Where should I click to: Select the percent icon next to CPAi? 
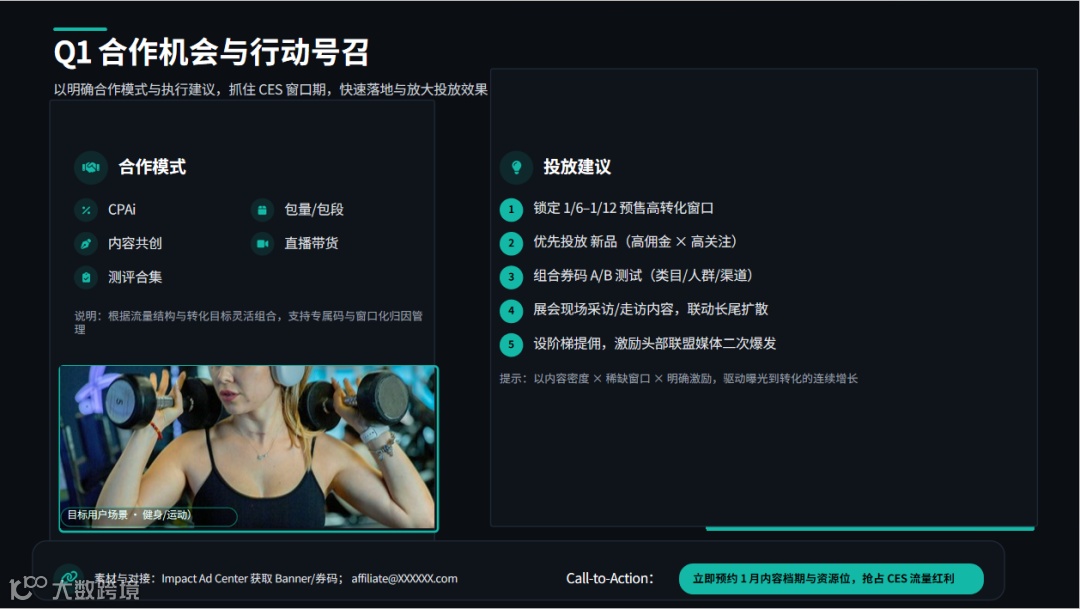coord(86,210)
